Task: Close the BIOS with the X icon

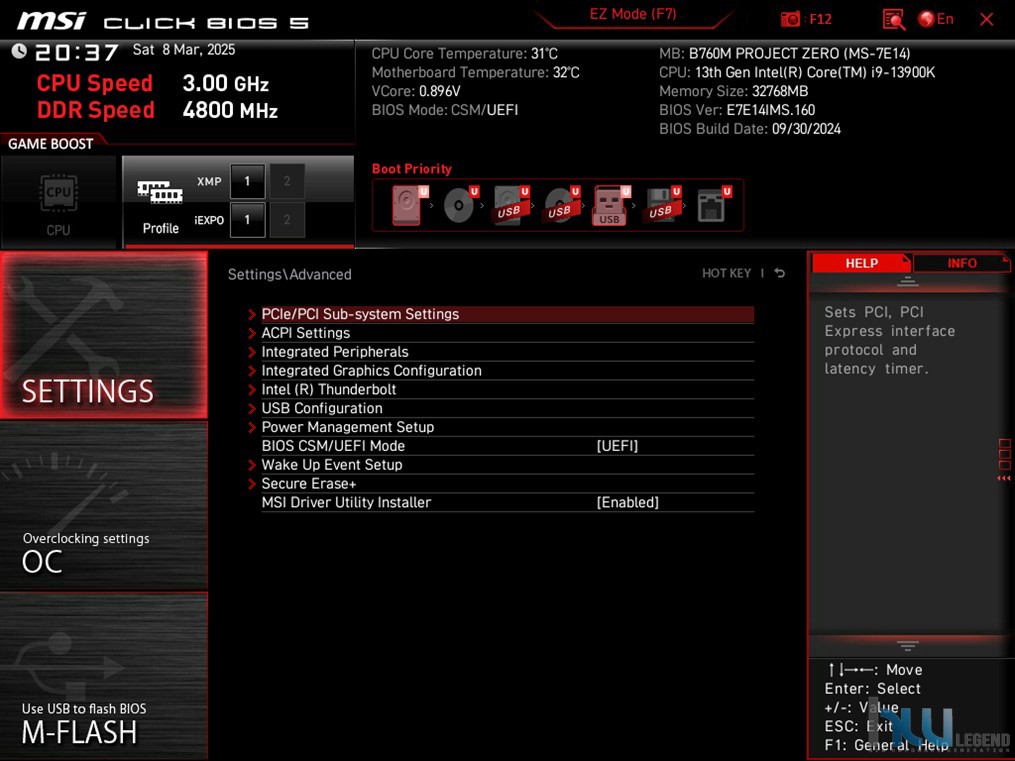Action: [987, 19]
